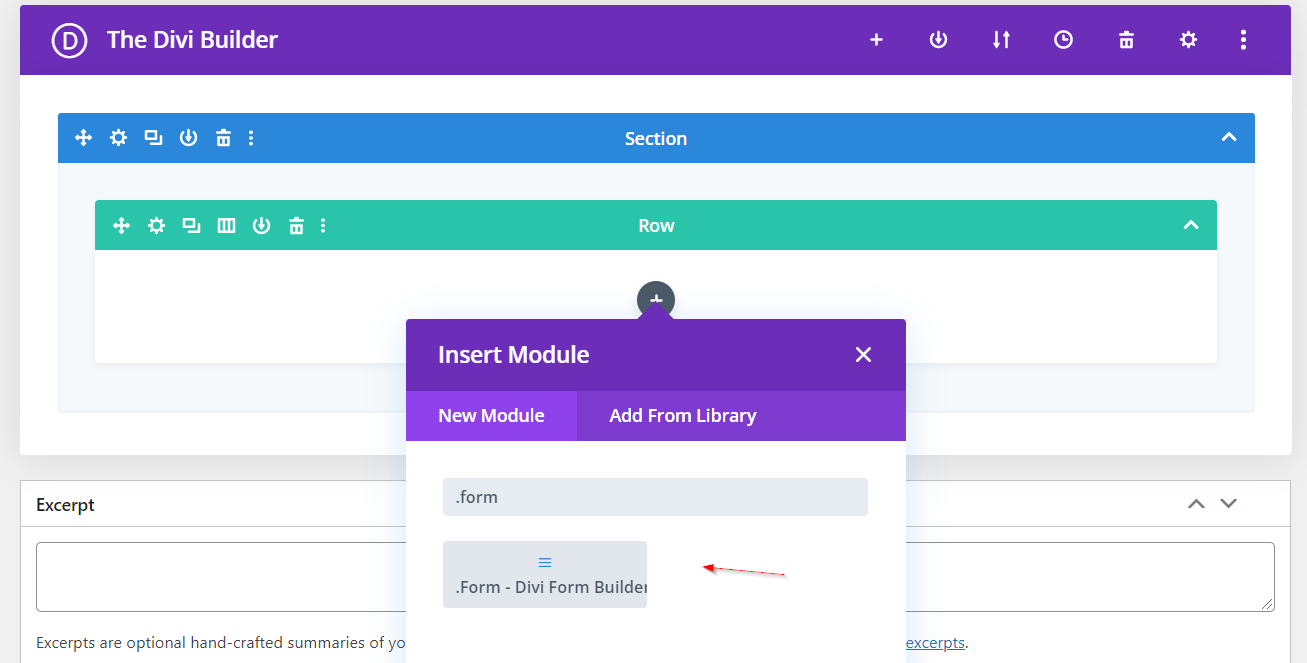Open the Divi Builder settings gear icon
The image size is (1307, 663).
pos(1187,40)
